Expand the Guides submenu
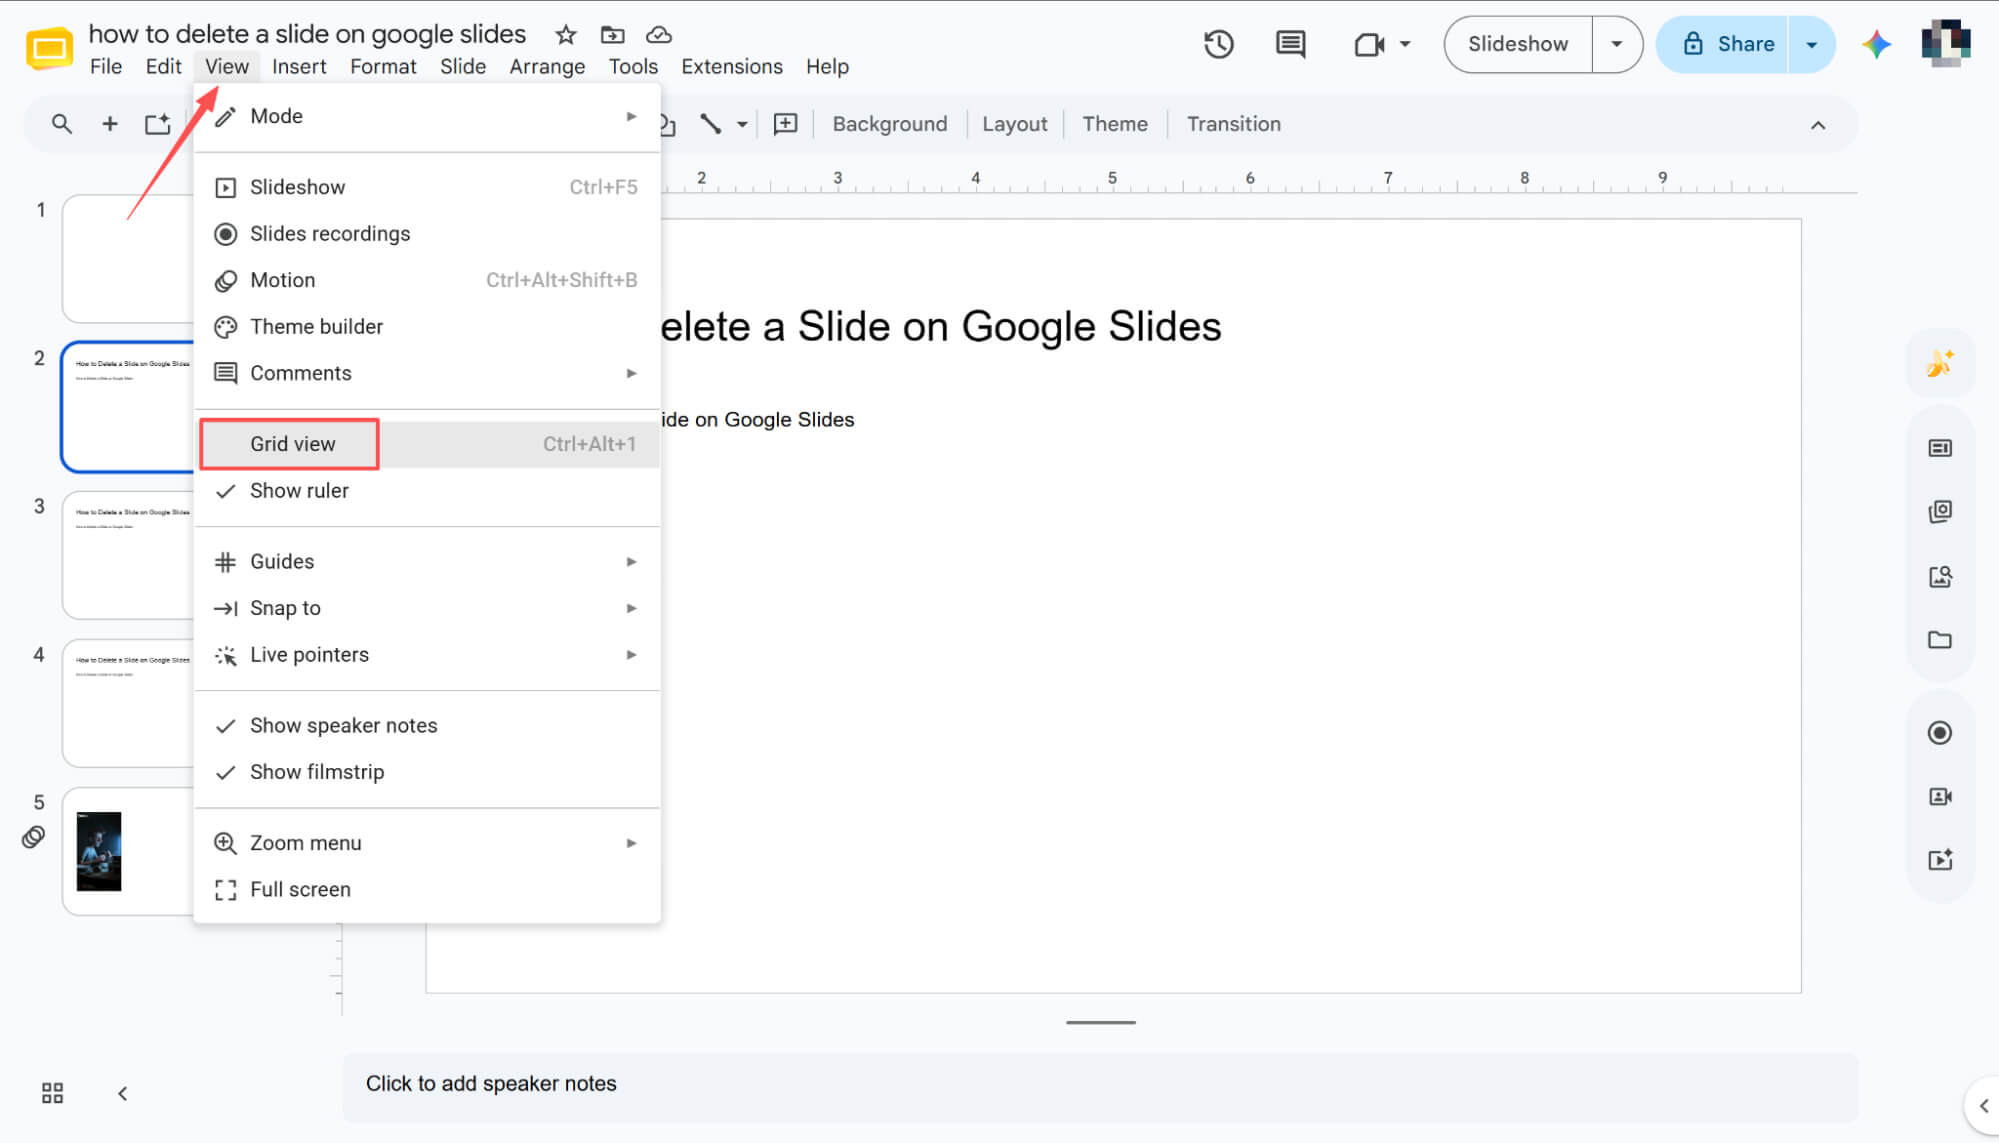Screen dimensions: 1999x1143 point(427,562)
